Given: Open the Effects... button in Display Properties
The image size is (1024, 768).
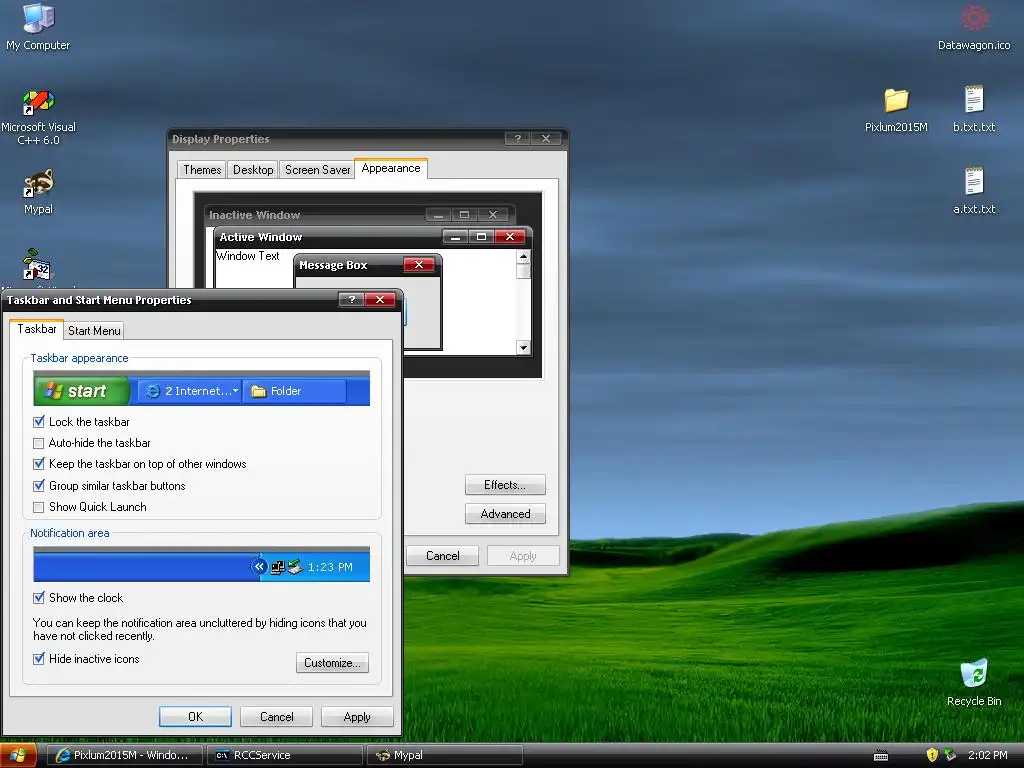Looking at the screenshot, I should point(505,485).
